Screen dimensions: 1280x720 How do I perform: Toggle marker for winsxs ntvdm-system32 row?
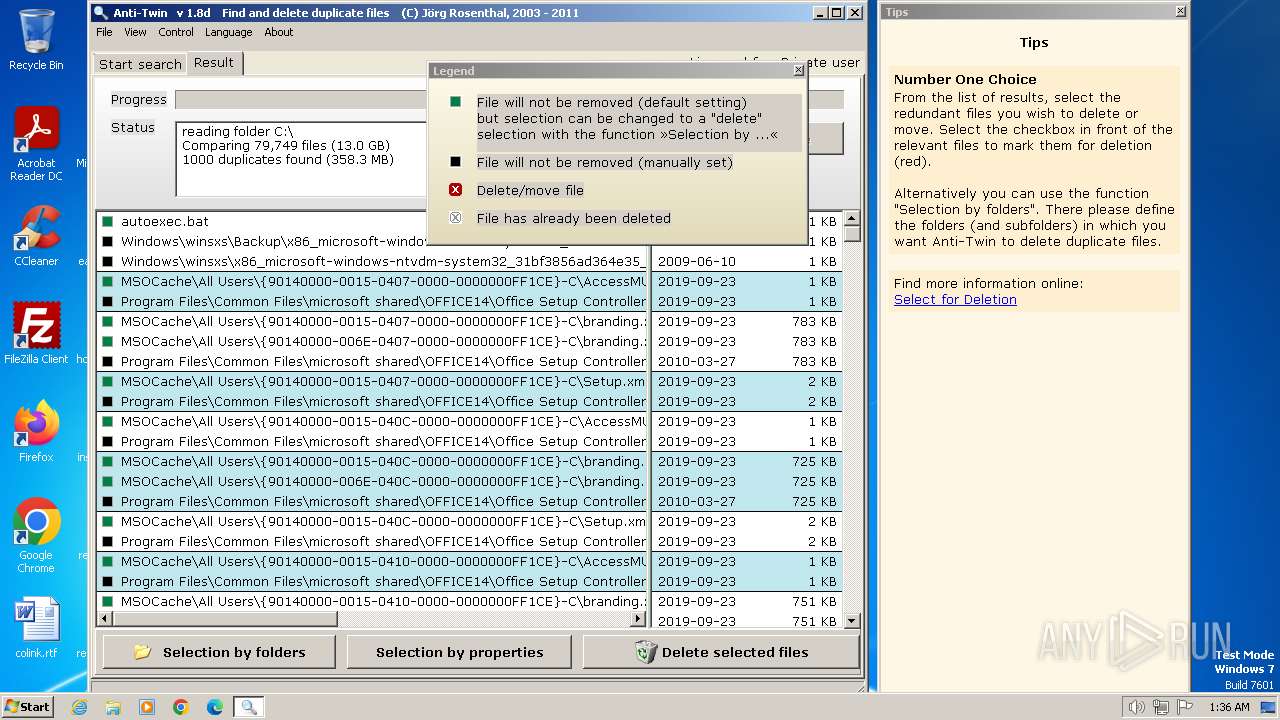108,261
